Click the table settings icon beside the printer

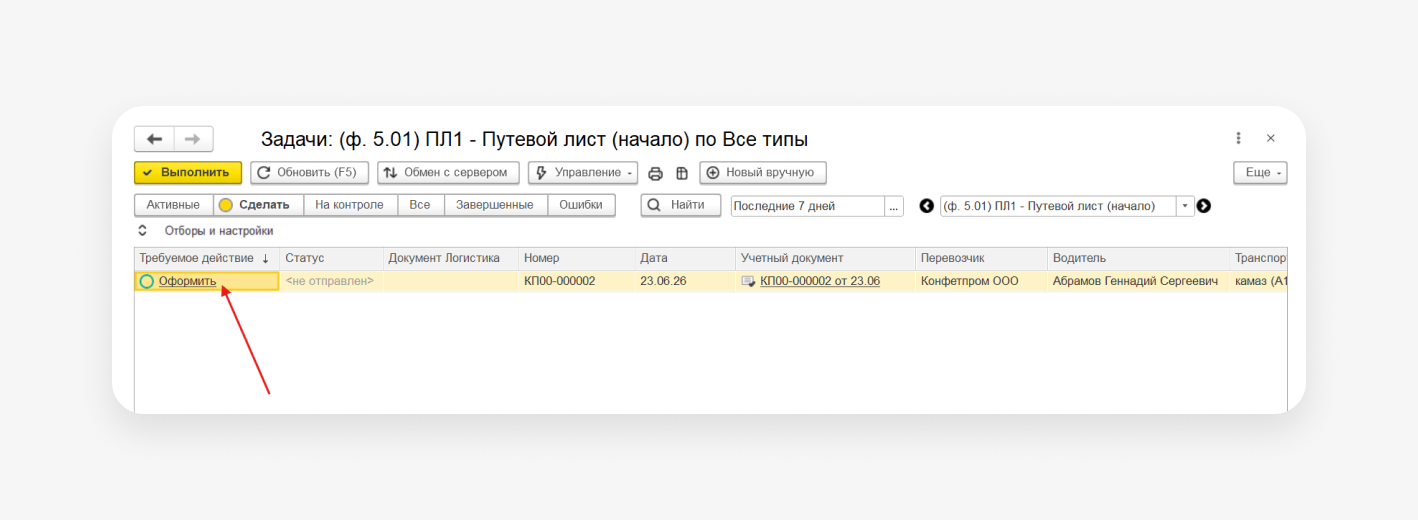click(682, 173)
